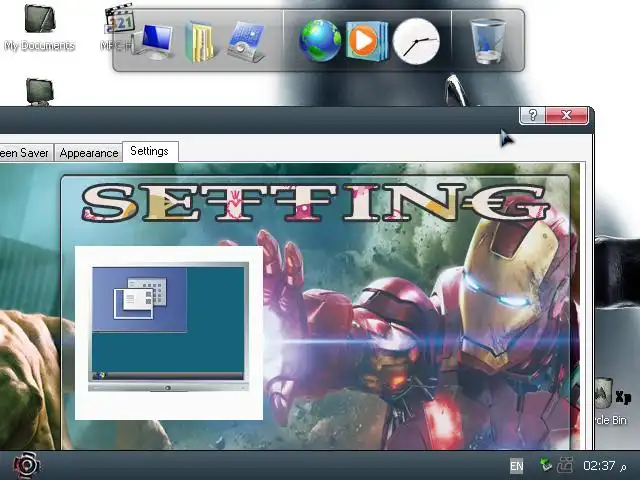Click the monitor preview in Settings
The height and width of the screenshot is (480, 640).
[x=168, y=326]
